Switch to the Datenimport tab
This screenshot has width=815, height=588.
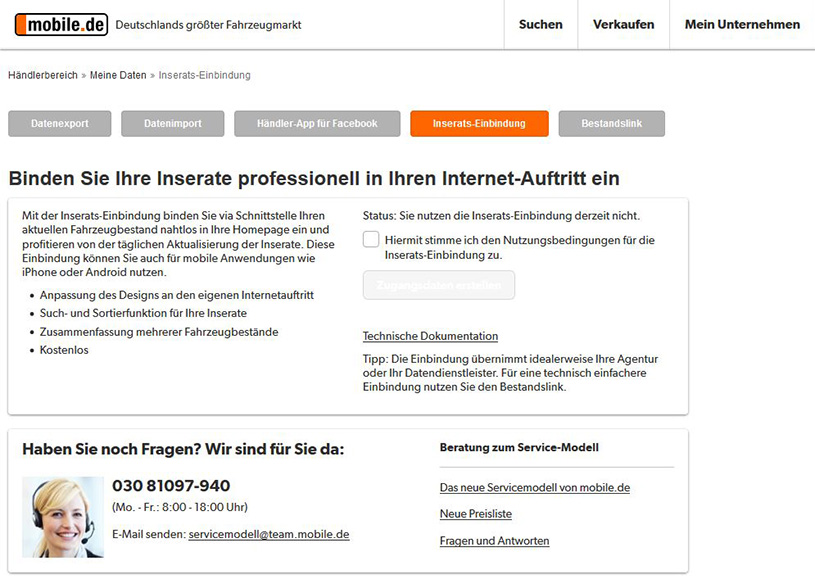click(173, 124)
